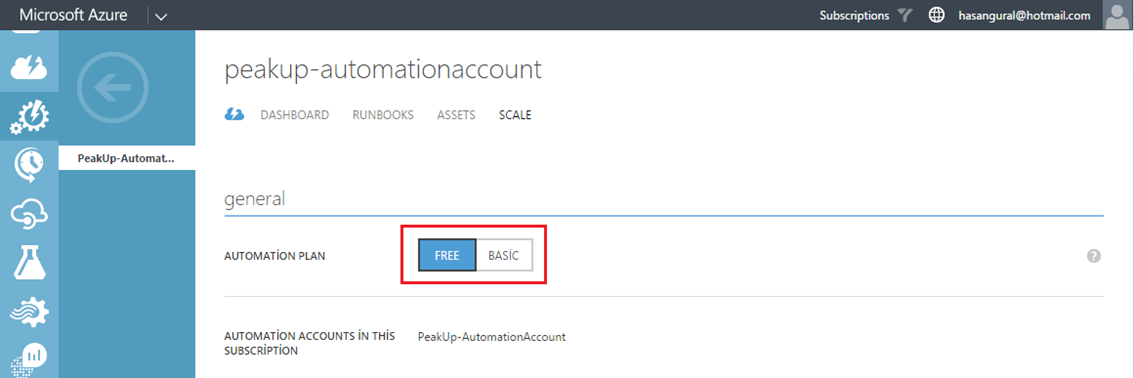This screenshot has width=1134, height=378.
Task: Click the flask machine learning icon
Action: [x=29, y=262]
